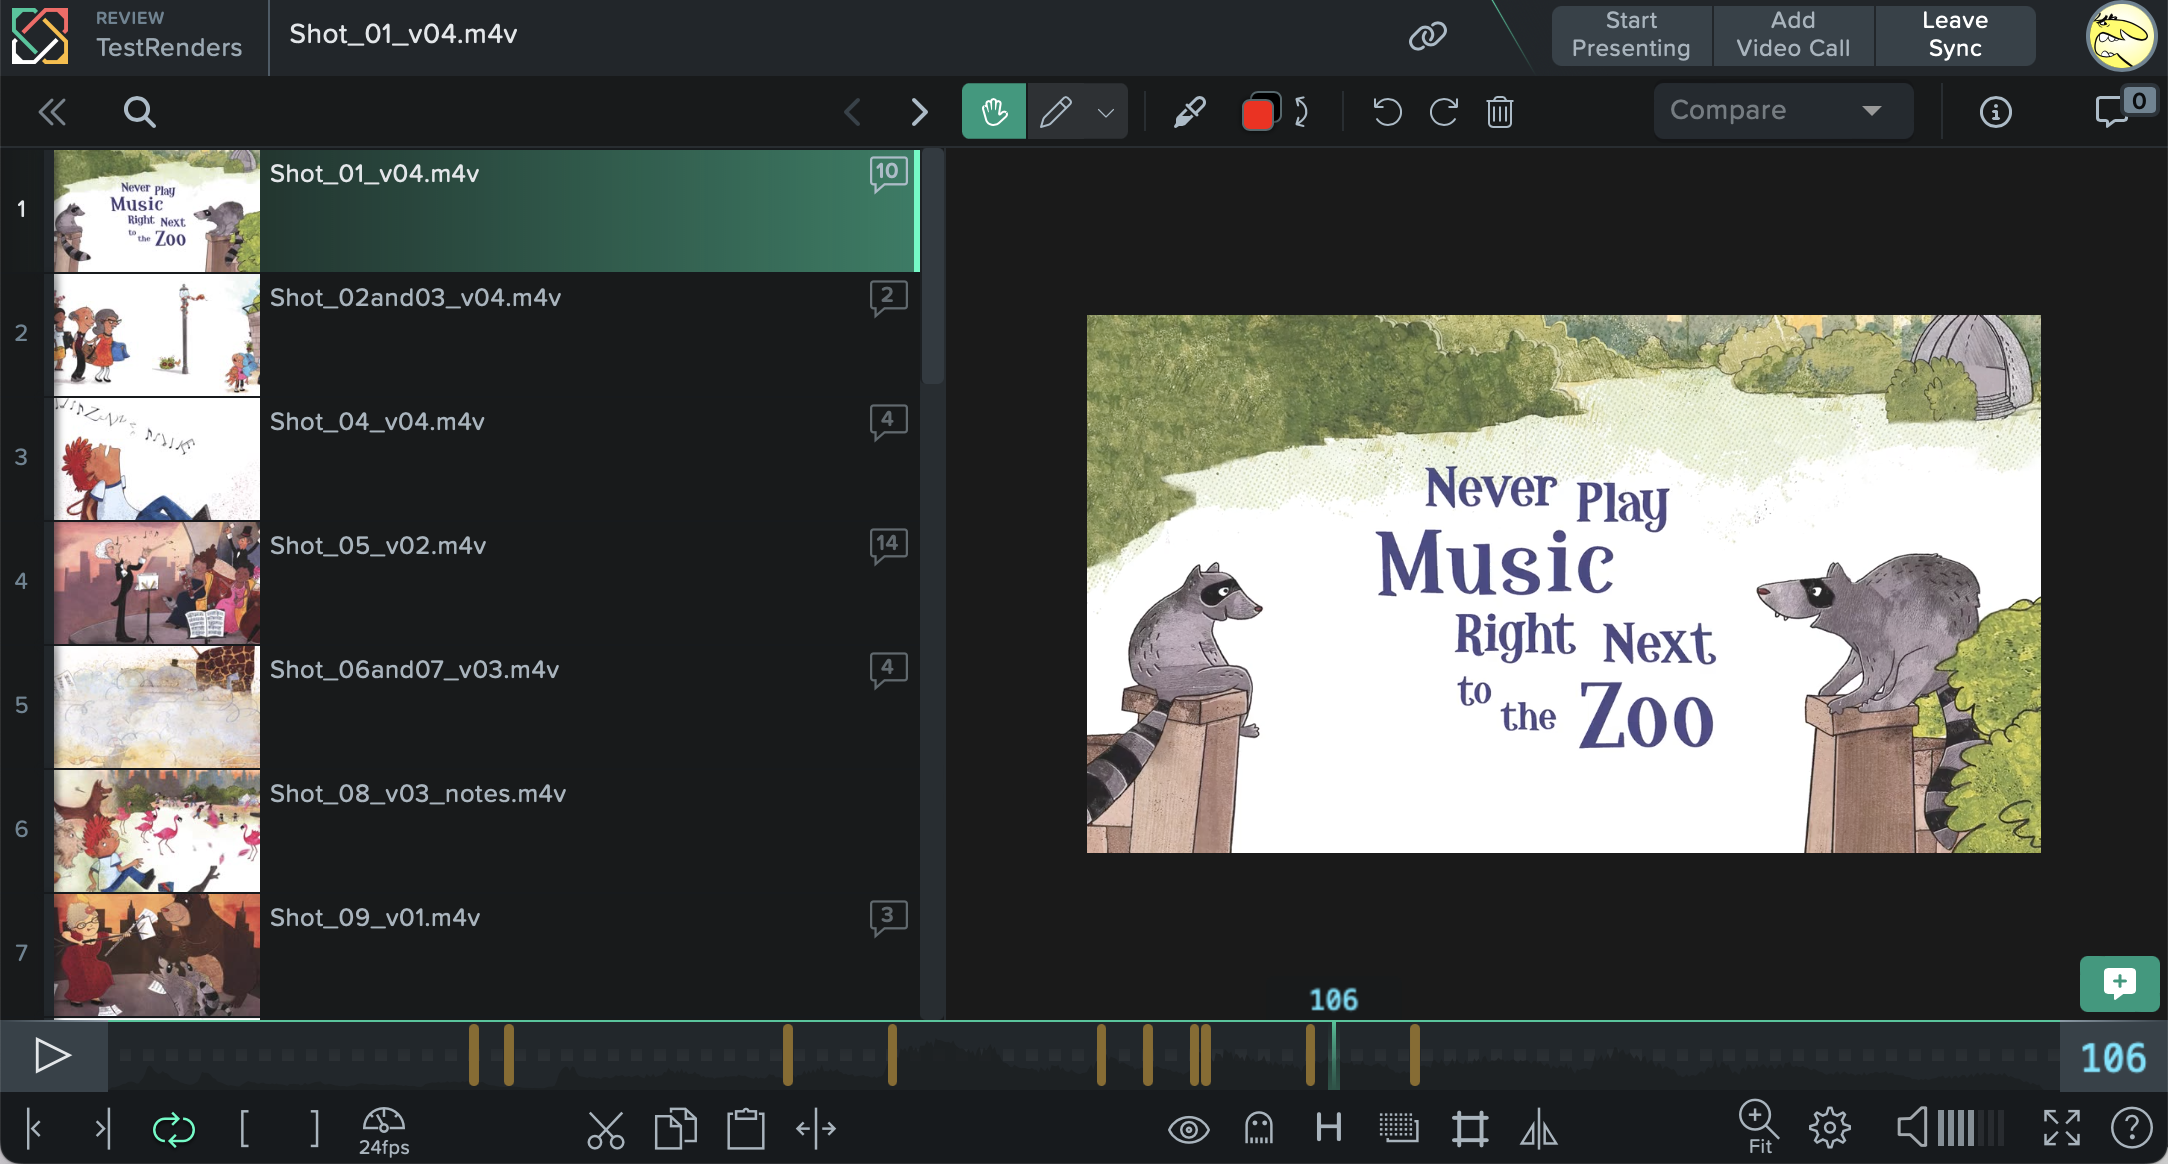Click Leave Sync
Screen dimensions: 2168x1164
tap(1955, 35)
